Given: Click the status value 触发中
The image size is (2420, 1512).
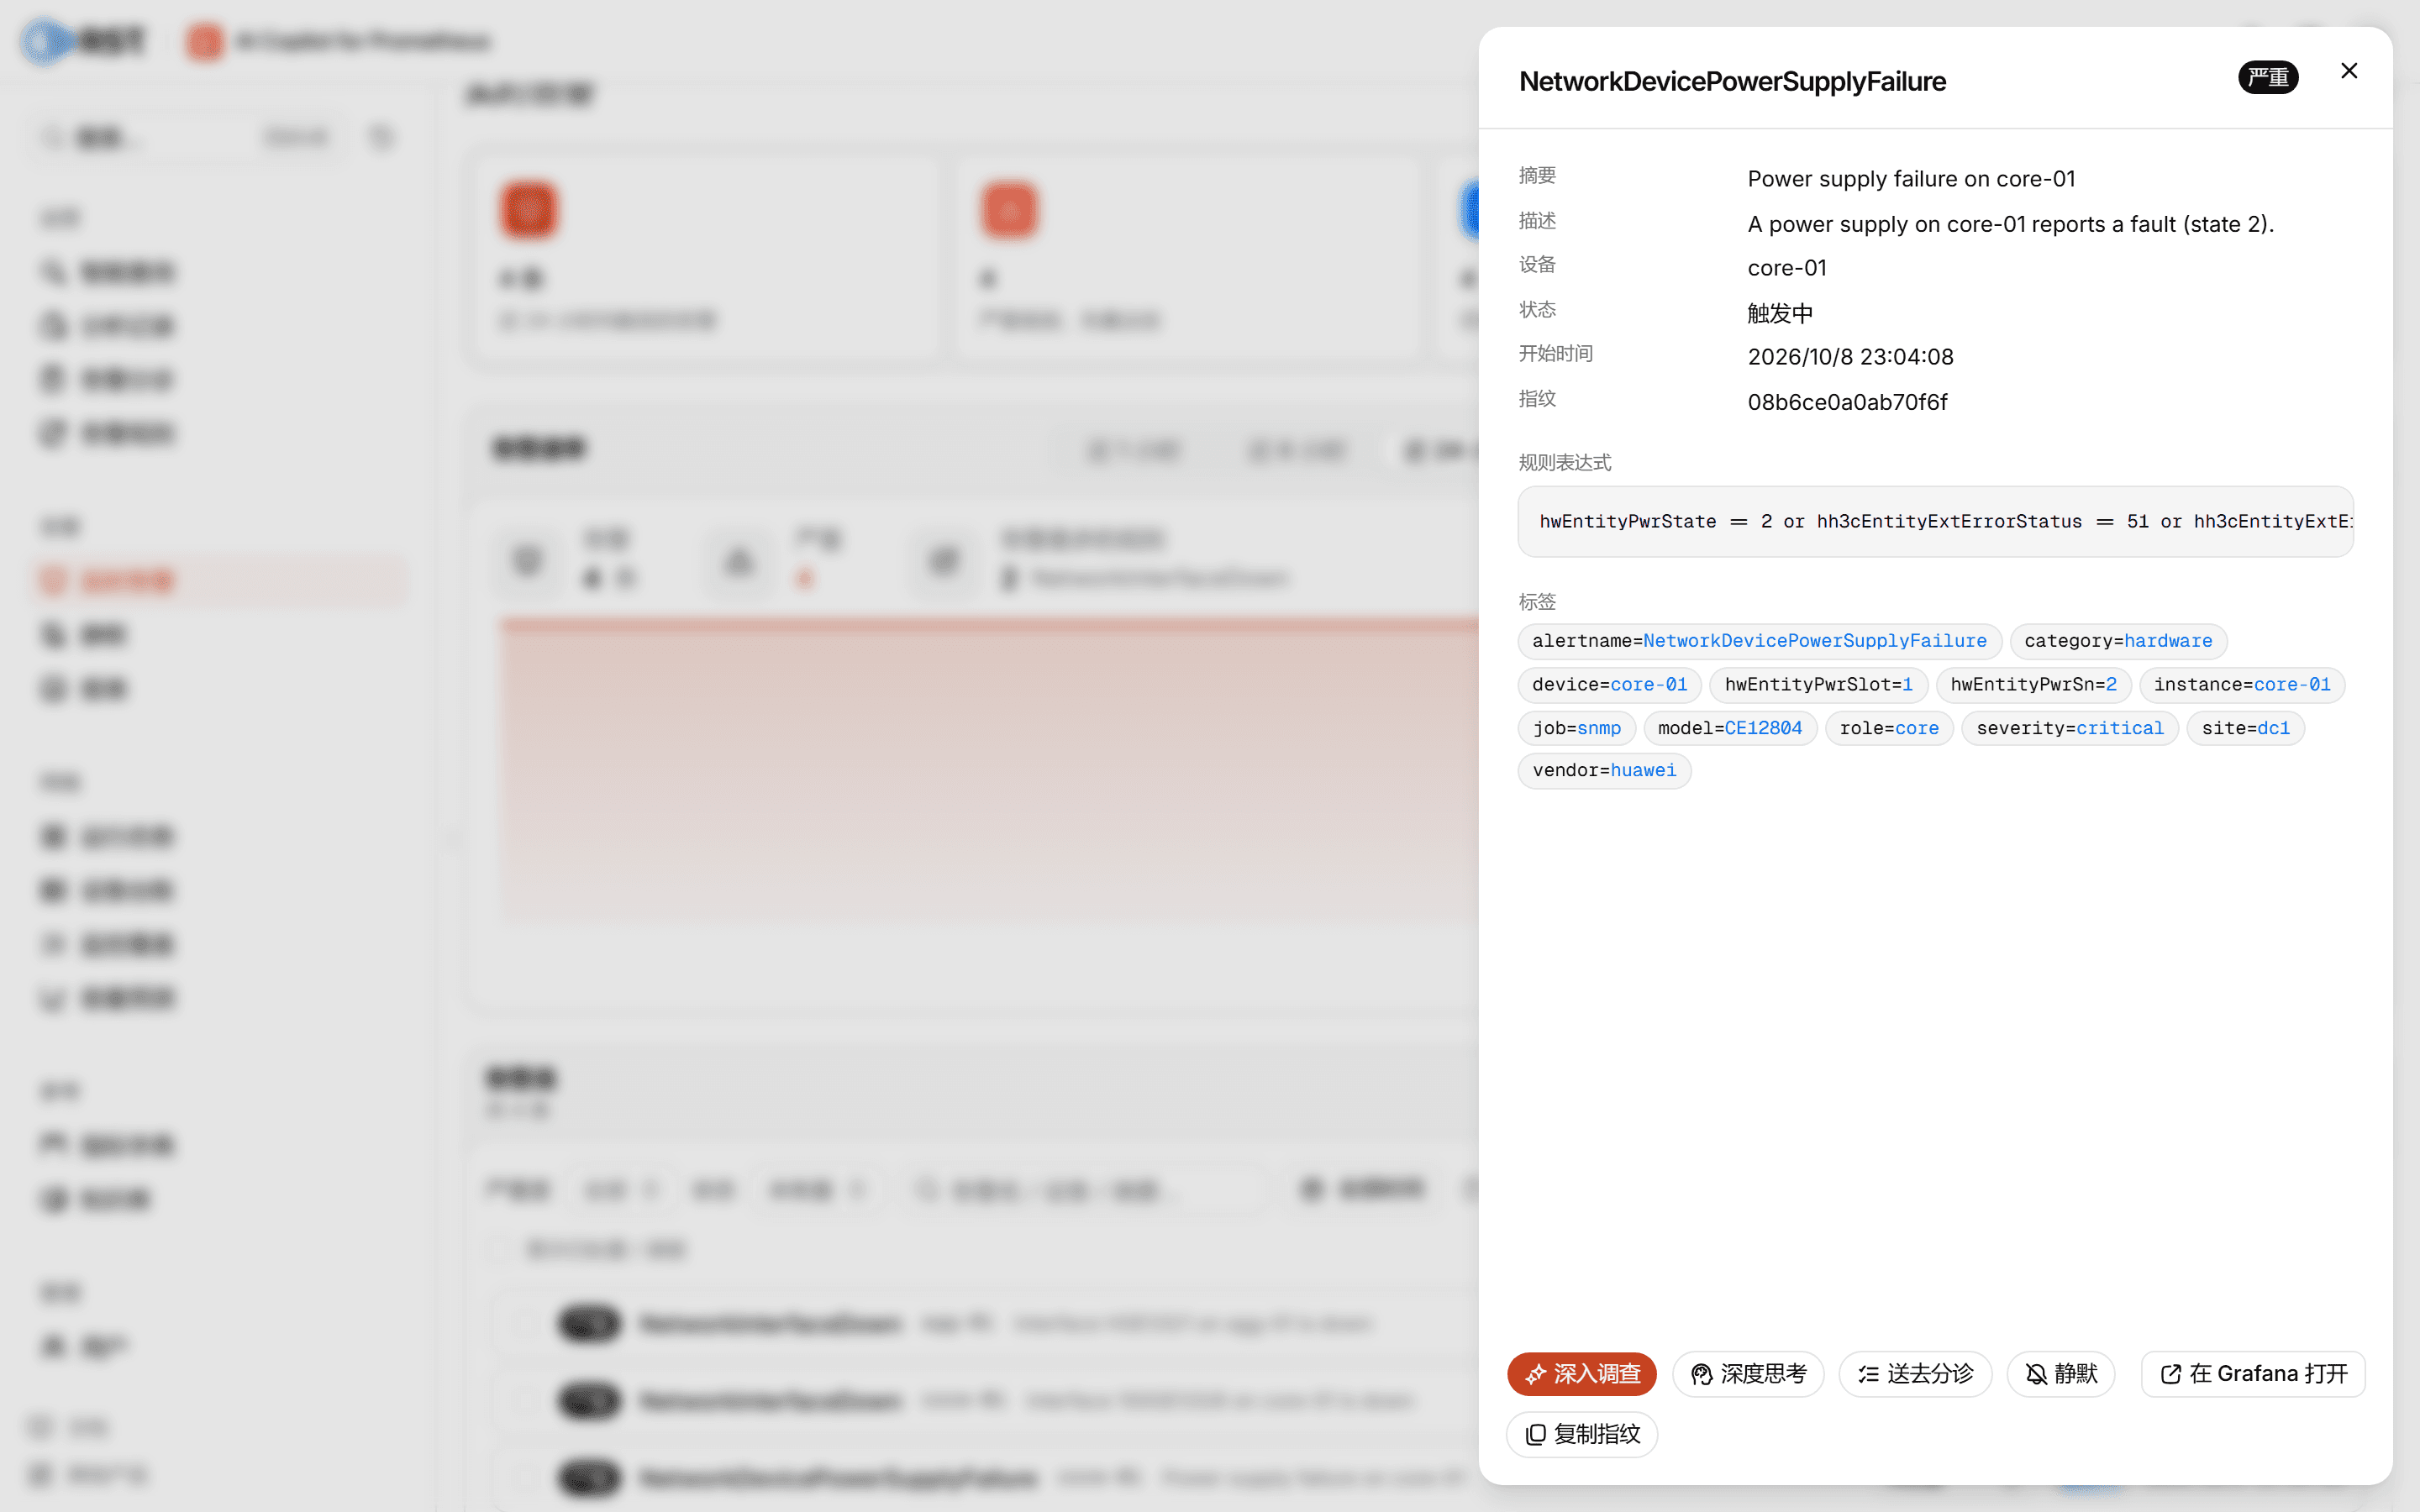Looking at the screenshot, I should [x=1780, y=313].
